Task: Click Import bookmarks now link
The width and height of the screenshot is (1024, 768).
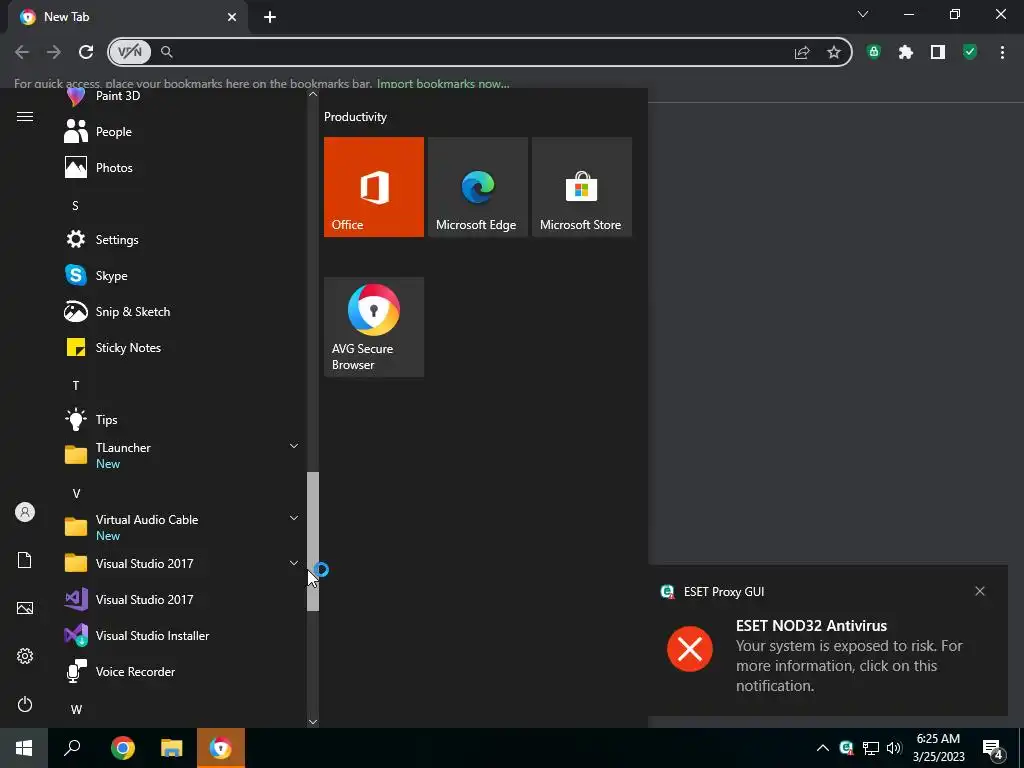Action: pos(443,84)
